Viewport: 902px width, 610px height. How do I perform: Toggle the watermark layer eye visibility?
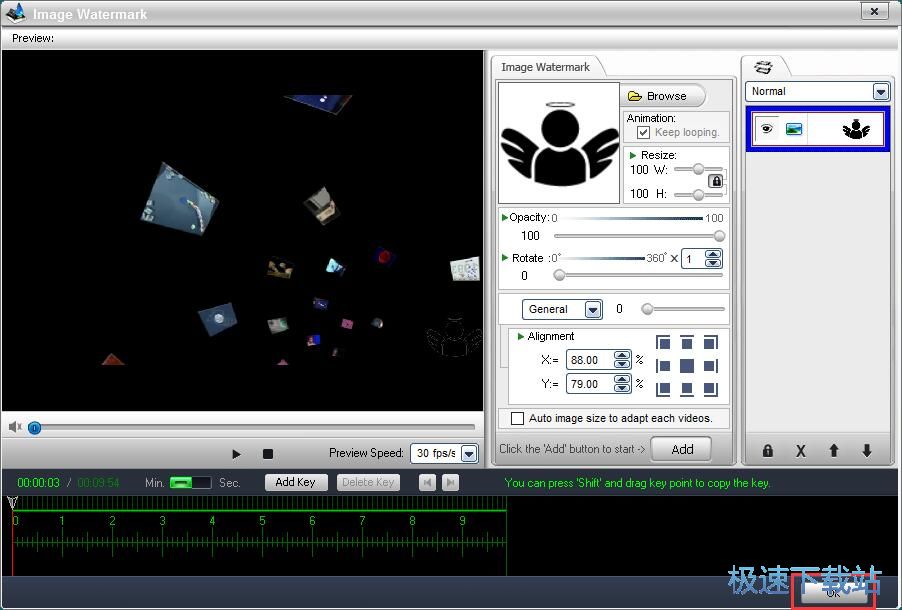pos(766,129)
